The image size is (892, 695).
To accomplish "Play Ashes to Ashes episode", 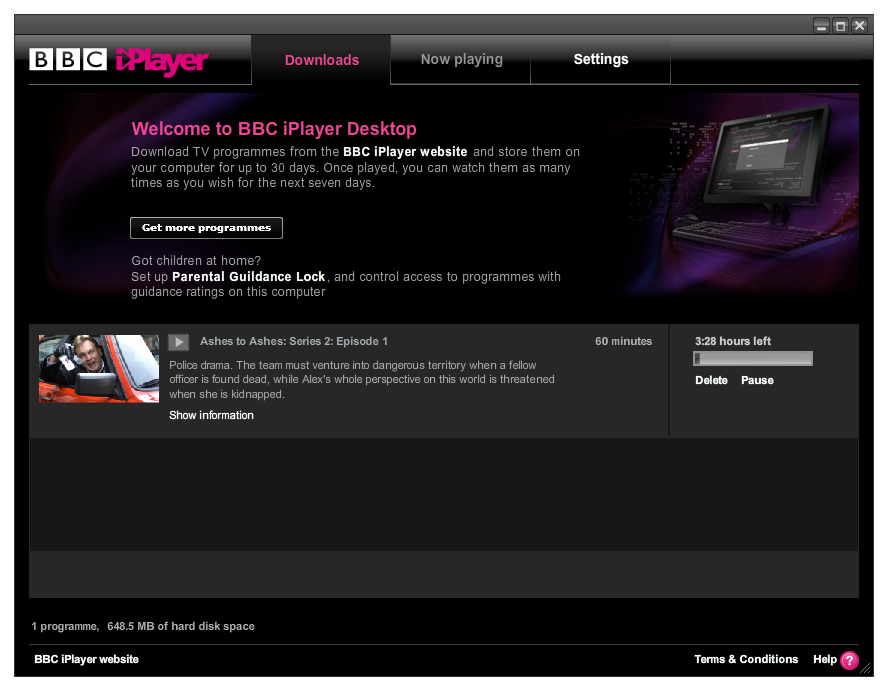I will tap(179, 342).
